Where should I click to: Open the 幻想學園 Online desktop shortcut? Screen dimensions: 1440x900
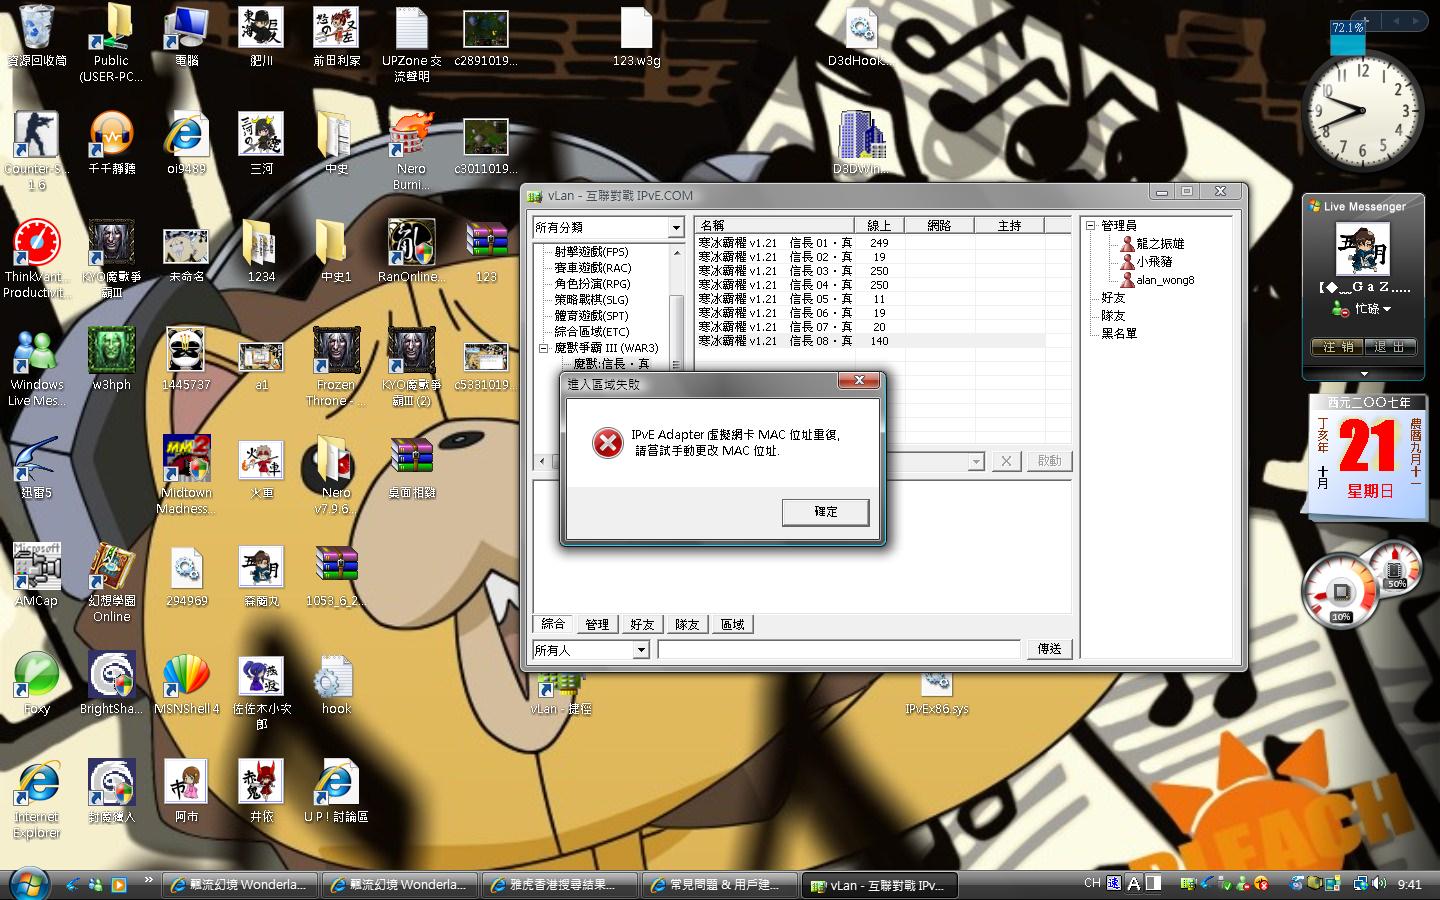coord(112,582)
